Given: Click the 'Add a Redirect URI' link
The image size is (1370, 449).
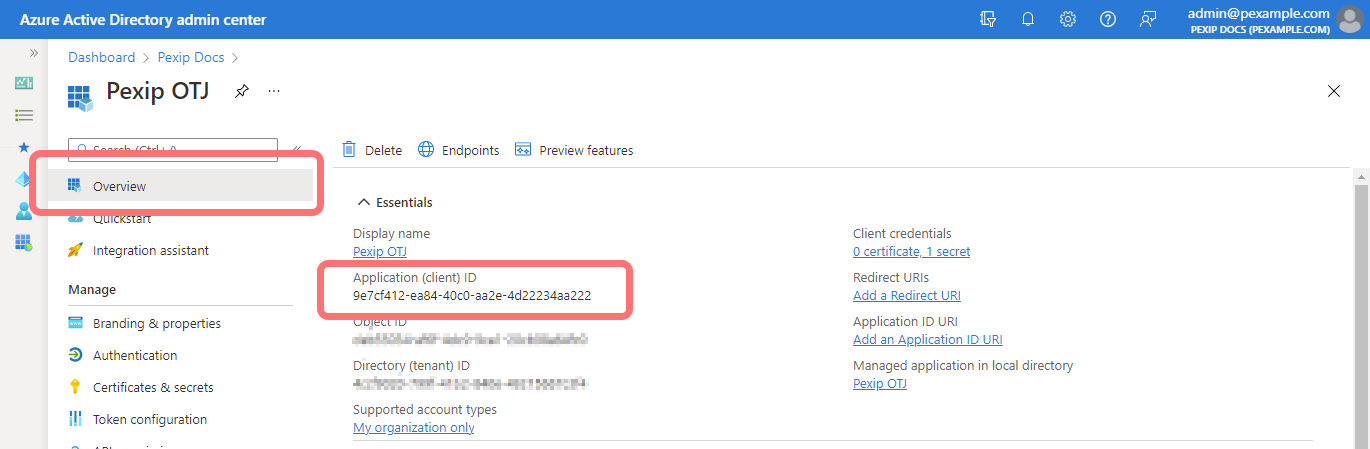Looking at the screenshot, I should coord(906,295).
